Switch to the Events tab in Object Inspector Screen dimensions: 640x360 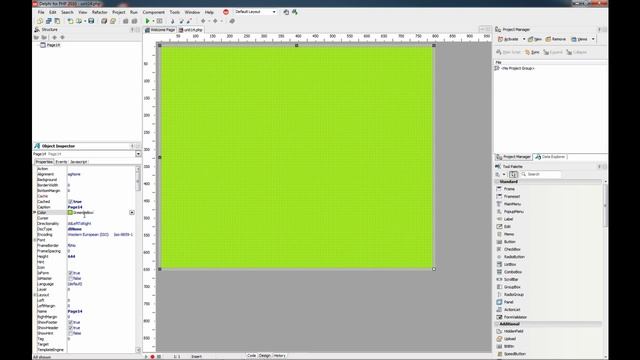point(61,162)
